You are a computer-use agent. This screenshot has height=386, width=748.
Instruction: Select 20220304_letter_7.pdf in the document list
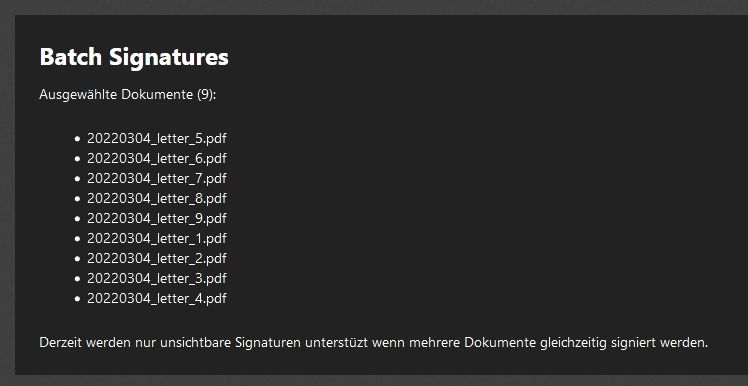pos(156,178)
